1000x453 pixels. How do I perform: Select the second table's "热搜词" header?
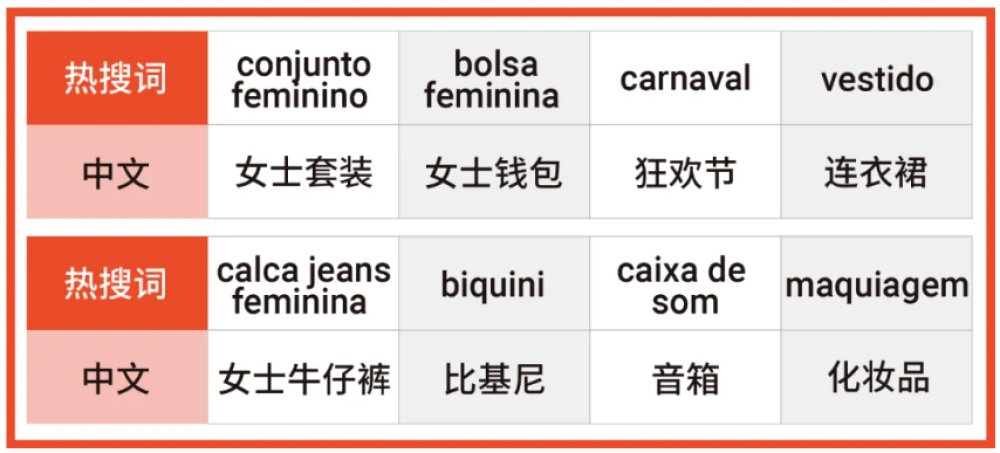117,283
